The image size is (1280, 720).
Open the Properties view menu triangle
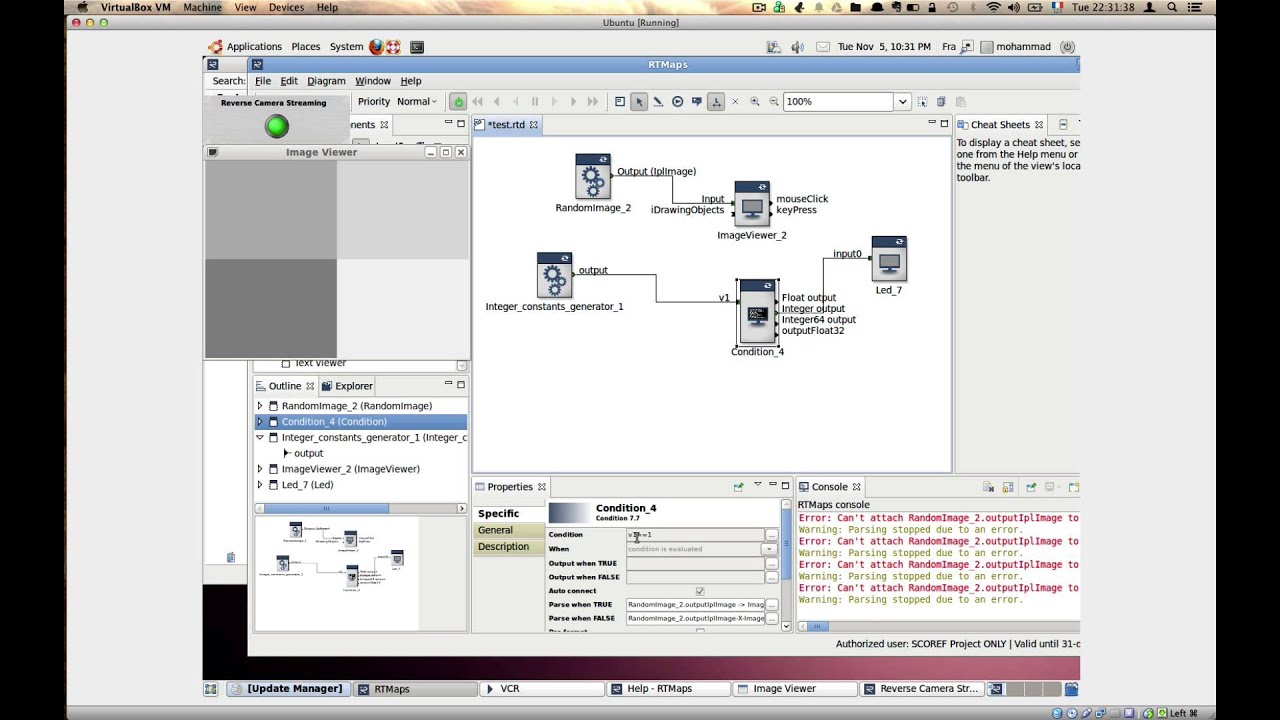[x=757, y=485]
